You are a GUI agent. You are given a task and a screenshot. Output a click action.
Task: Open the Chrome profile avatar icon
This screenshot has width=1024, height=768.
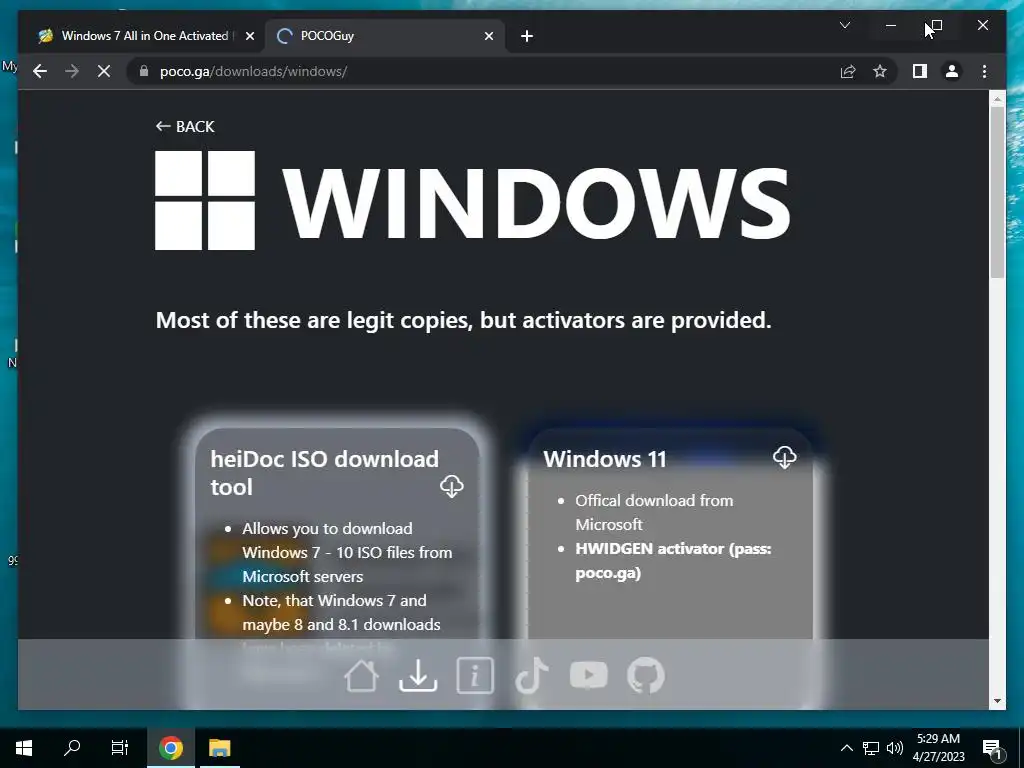(952, 71)
